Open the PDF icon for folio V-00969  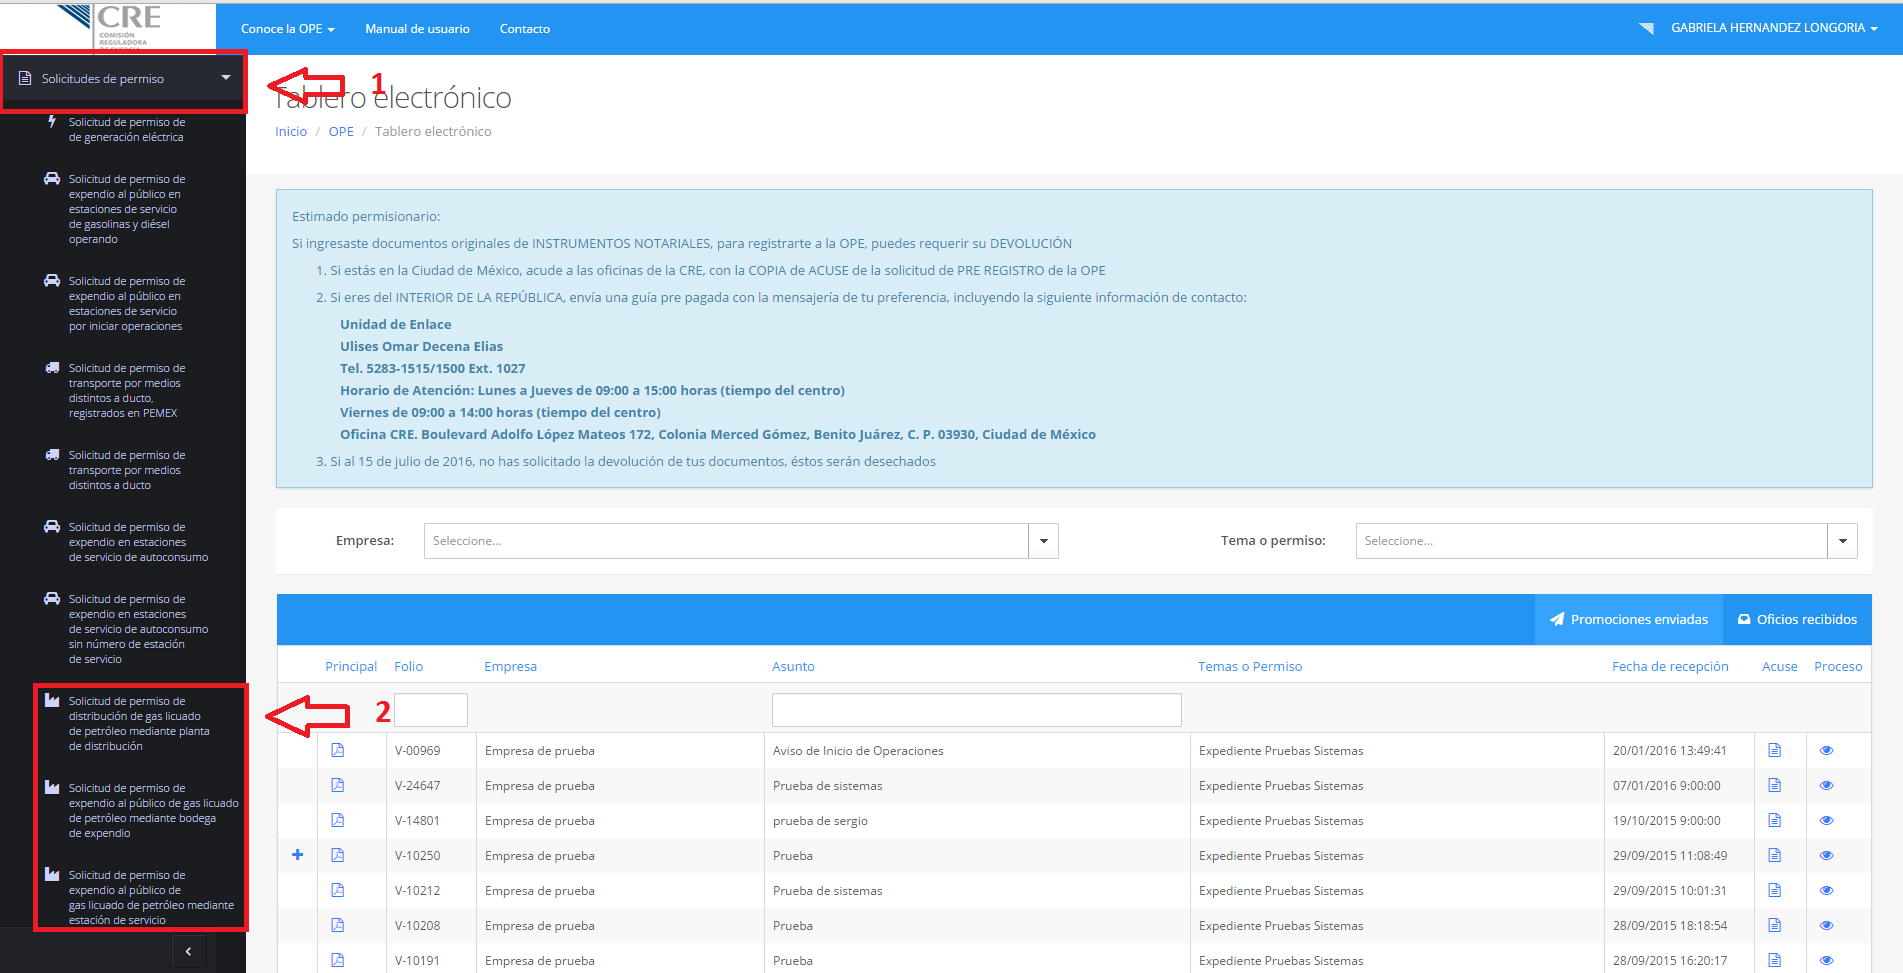click(x=338, y=750)
